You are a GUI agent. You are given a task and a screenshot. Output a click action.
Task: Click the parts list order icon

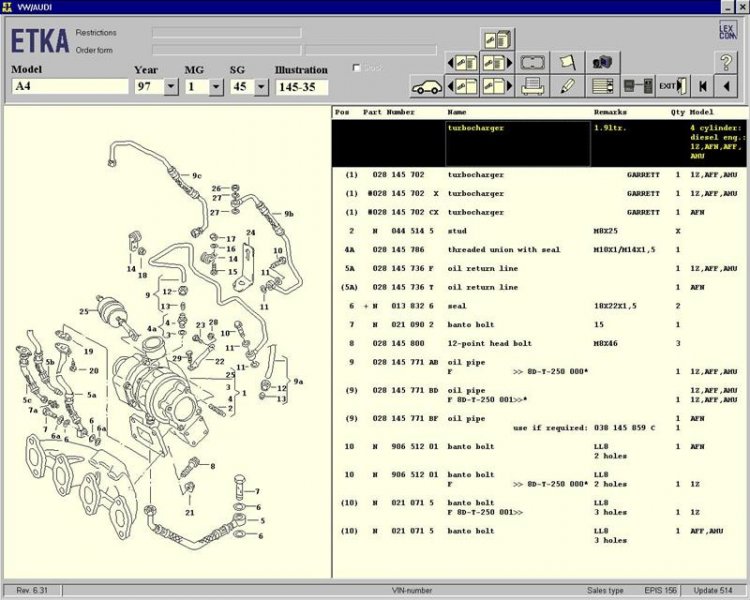(602, 87)
